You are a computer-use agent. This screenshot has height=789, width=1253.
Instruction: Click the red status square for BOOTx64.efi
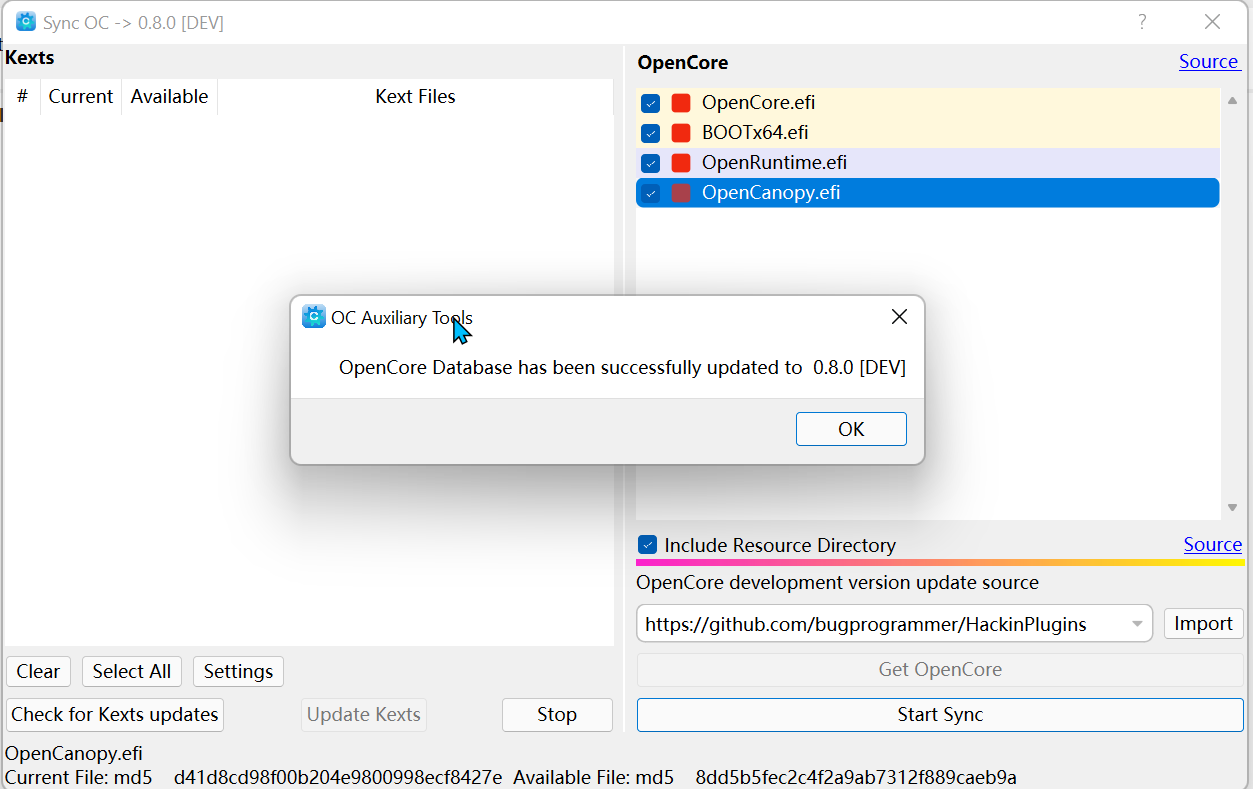tap(681, 133)
